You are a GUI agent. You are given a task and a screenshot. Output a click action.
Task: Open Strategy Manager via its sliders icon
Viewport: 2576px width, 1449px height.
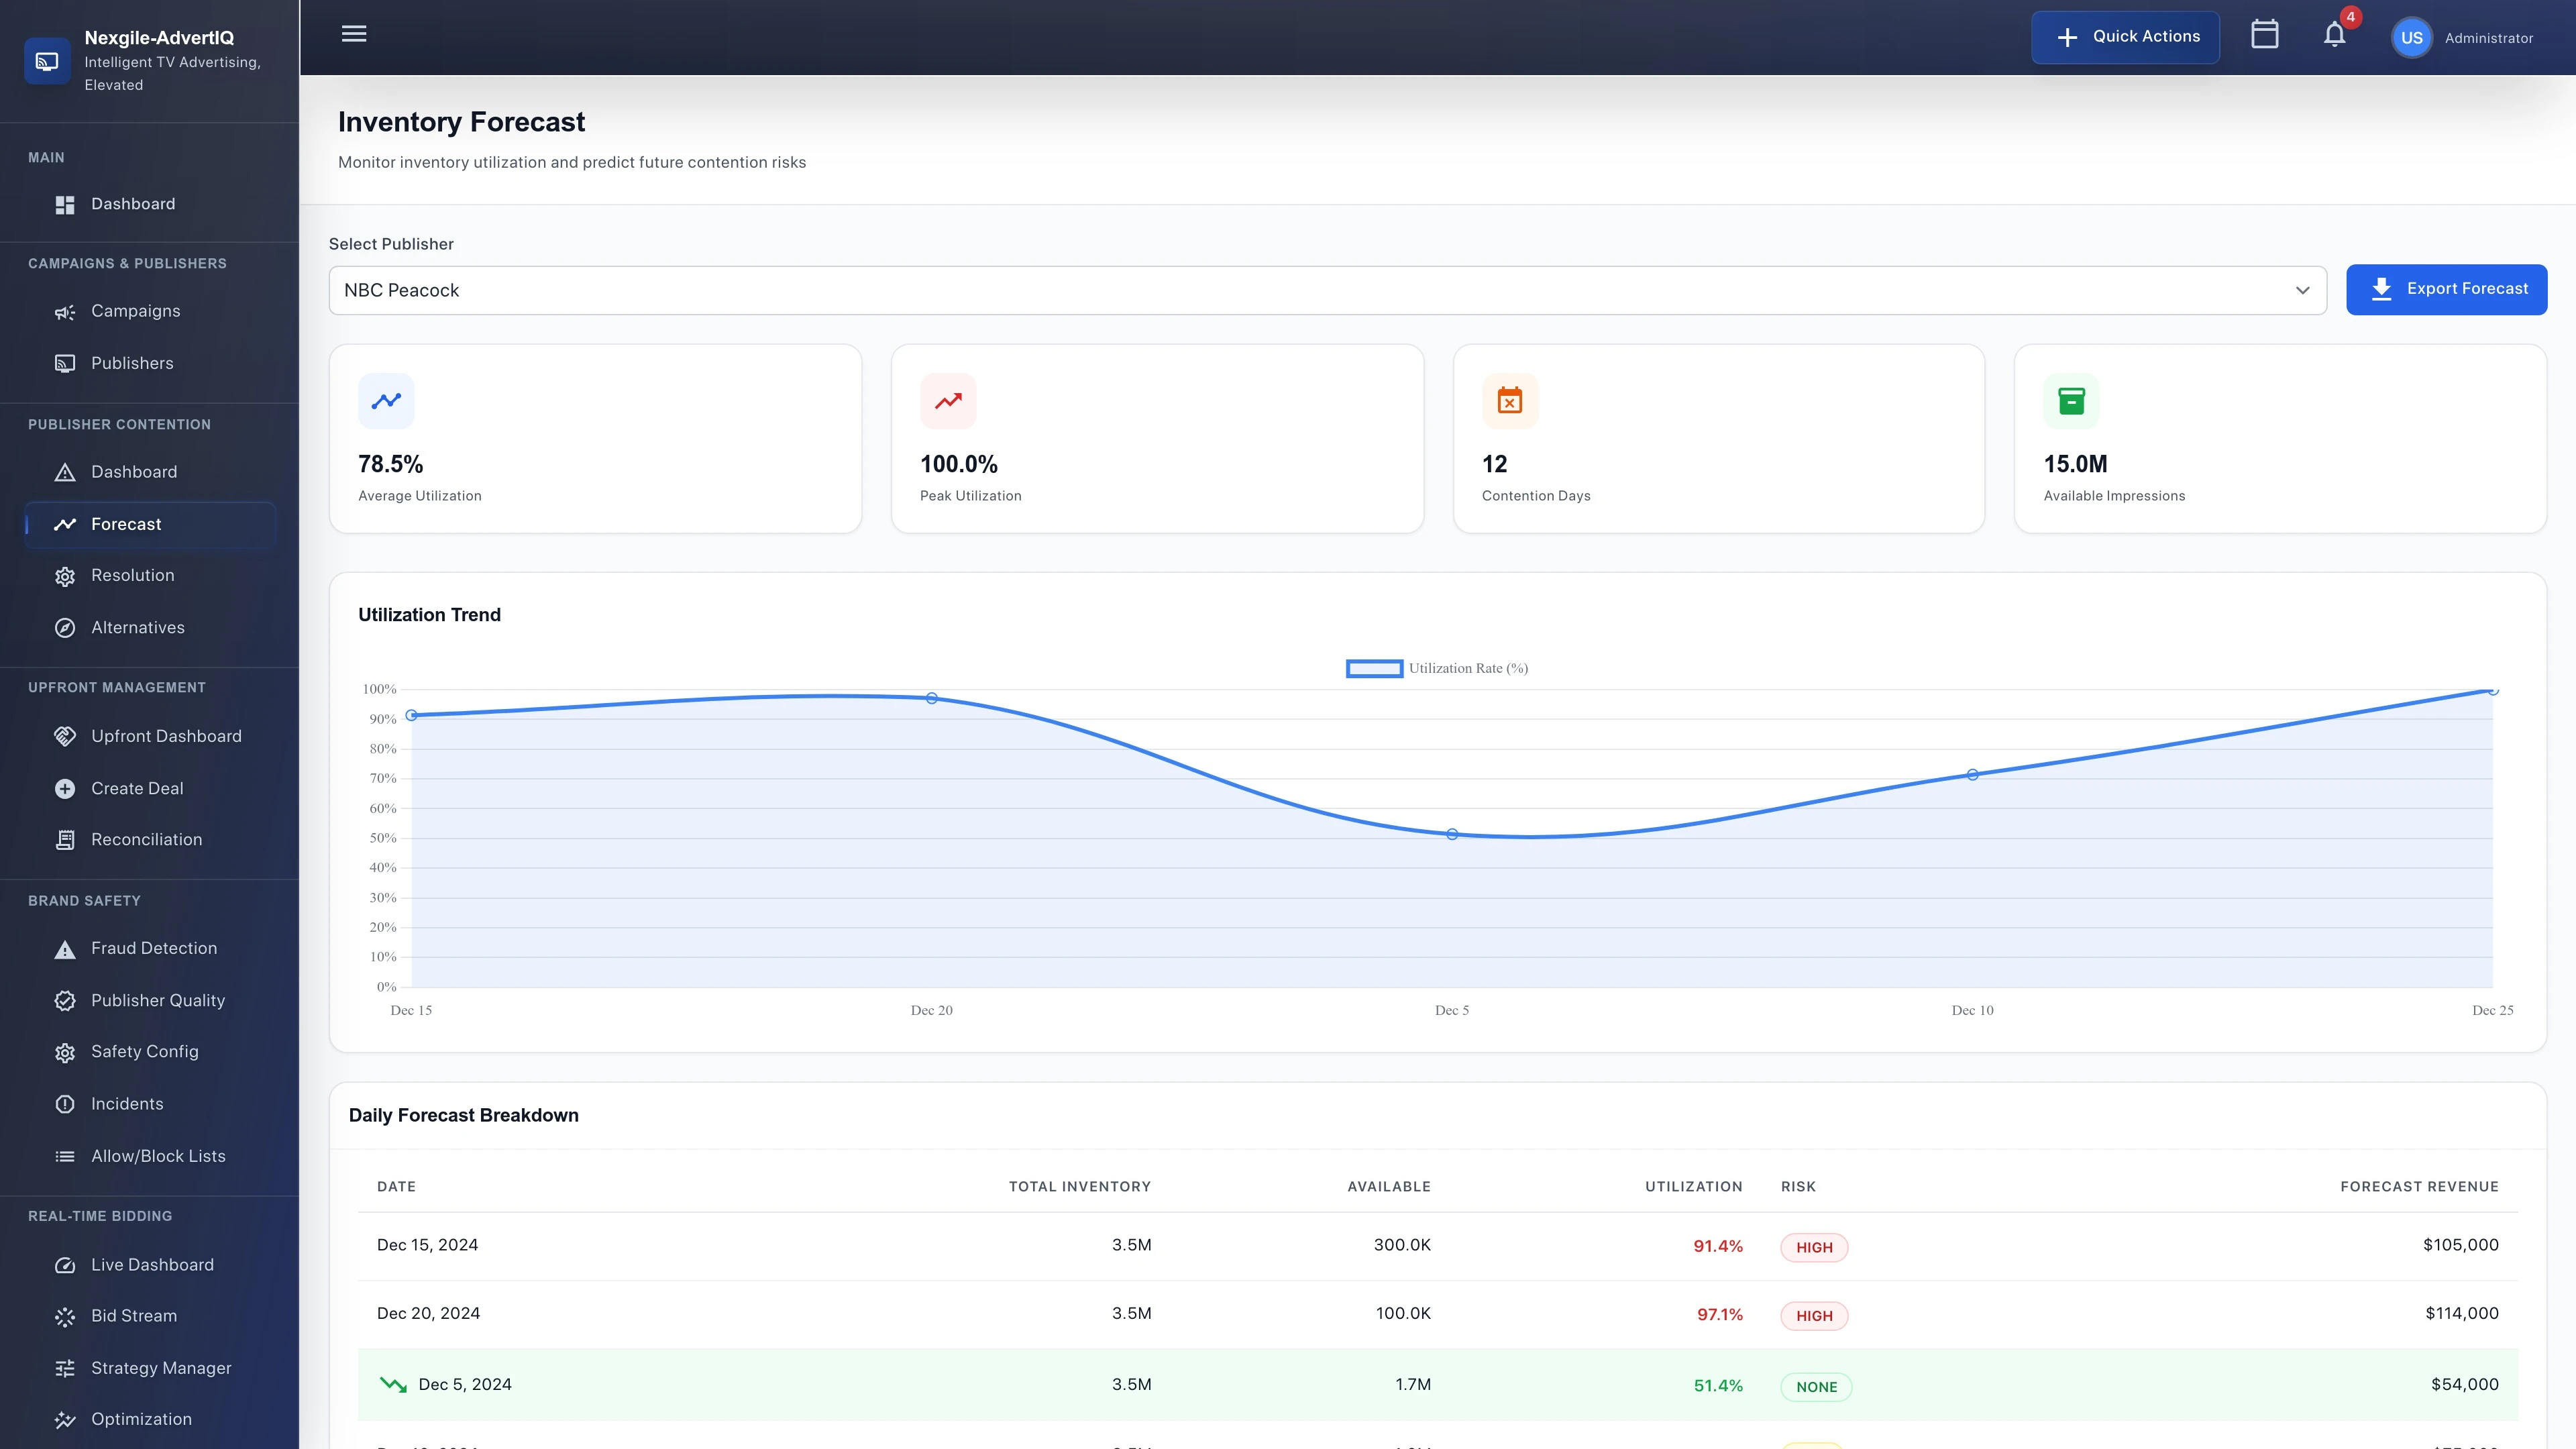[x=64, y=1368]
